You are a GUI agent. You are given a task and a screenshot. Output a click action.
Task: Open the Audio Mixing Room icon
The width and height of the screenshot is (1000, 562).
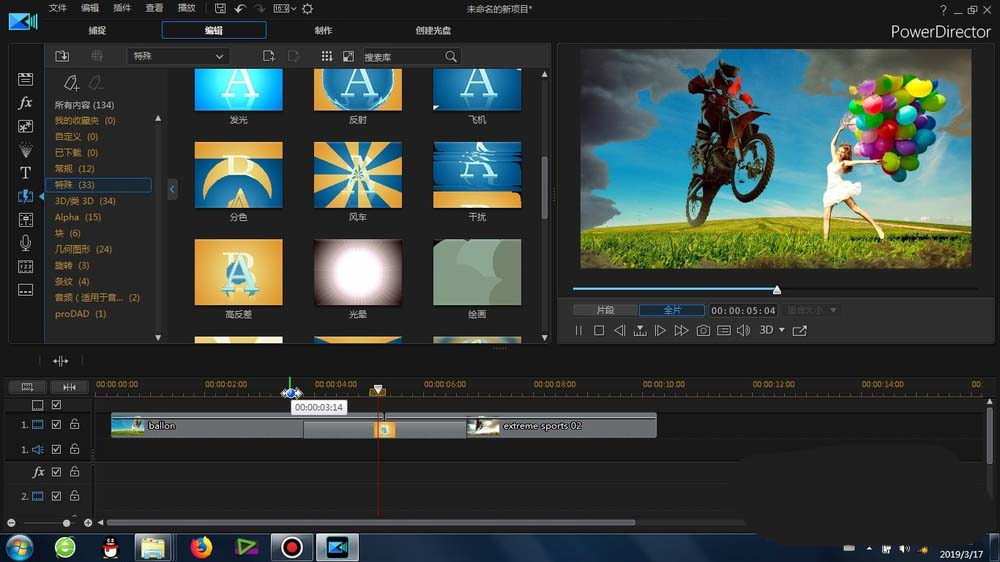click(x=26, y=220)
